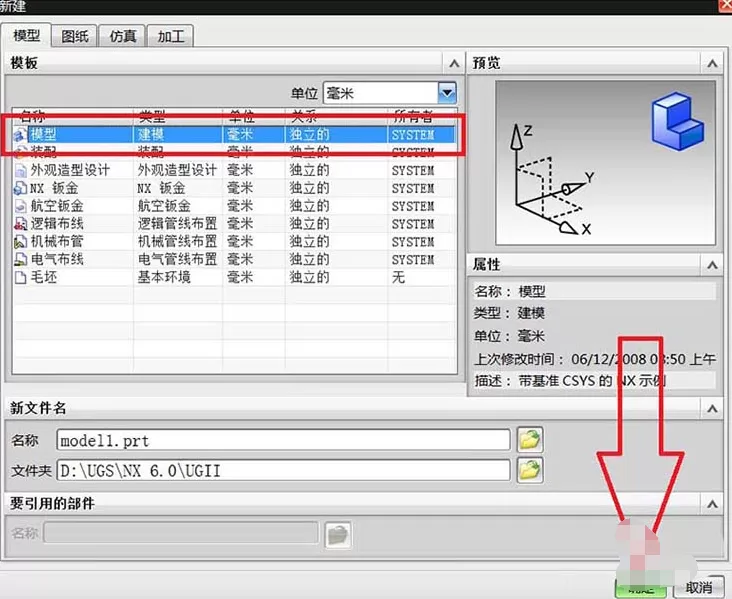Open browse folder icon beside model1.prt name
This screenshot has height=599, width=732.
(x=530, y=440)
